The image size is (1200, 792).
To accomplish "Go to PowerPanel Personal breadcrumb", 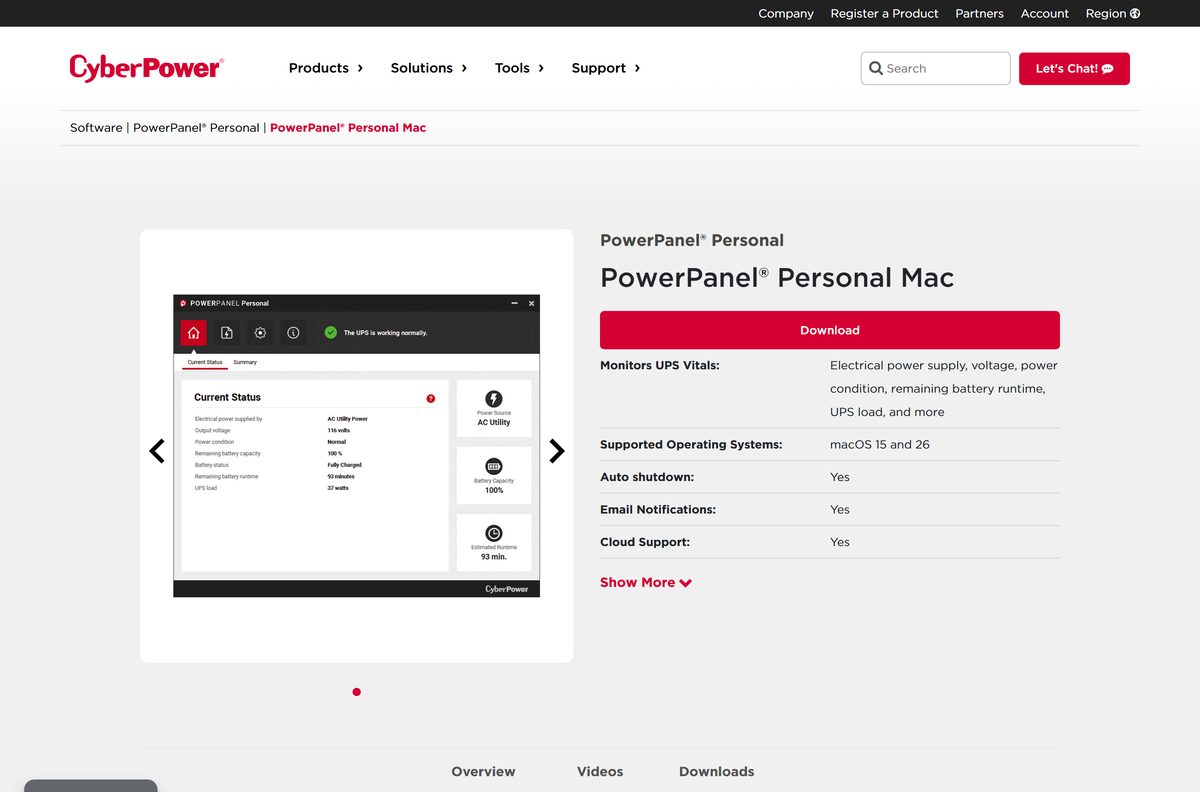I will (x=196, y=127).
